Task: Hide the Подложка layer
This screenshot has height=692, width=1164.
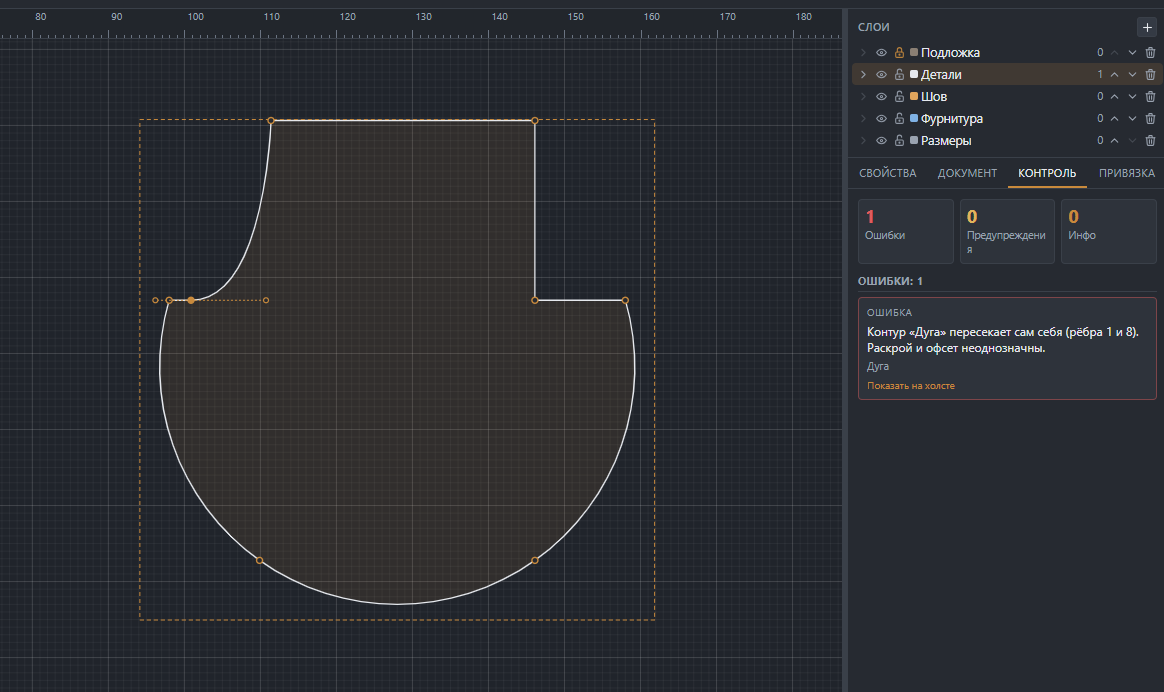Action: pyautogui.click(x=881, y=53)
